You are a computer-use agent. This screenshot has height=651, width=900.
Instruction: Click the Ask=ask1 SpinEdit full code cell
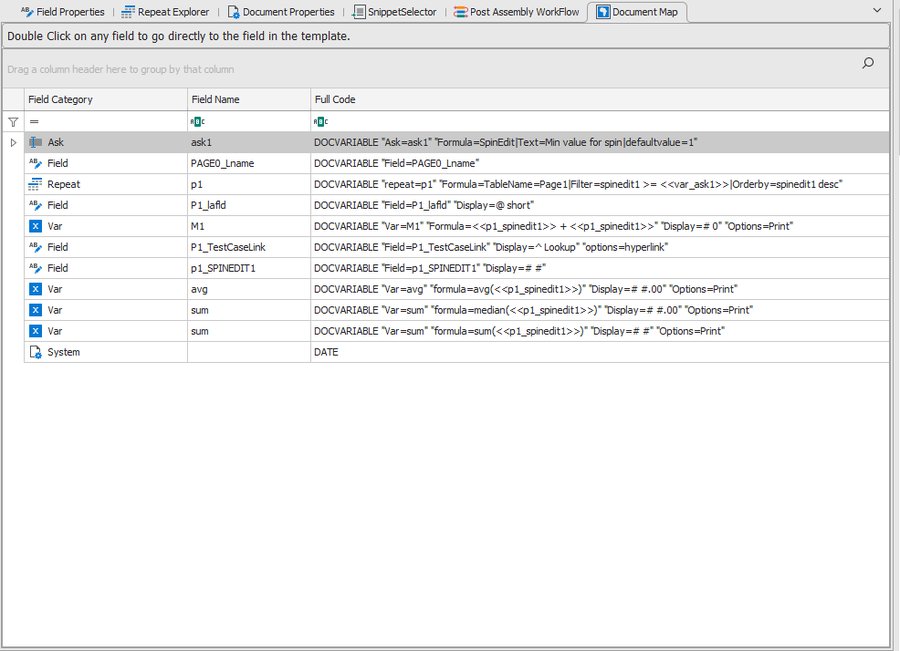tap(600, 142)
